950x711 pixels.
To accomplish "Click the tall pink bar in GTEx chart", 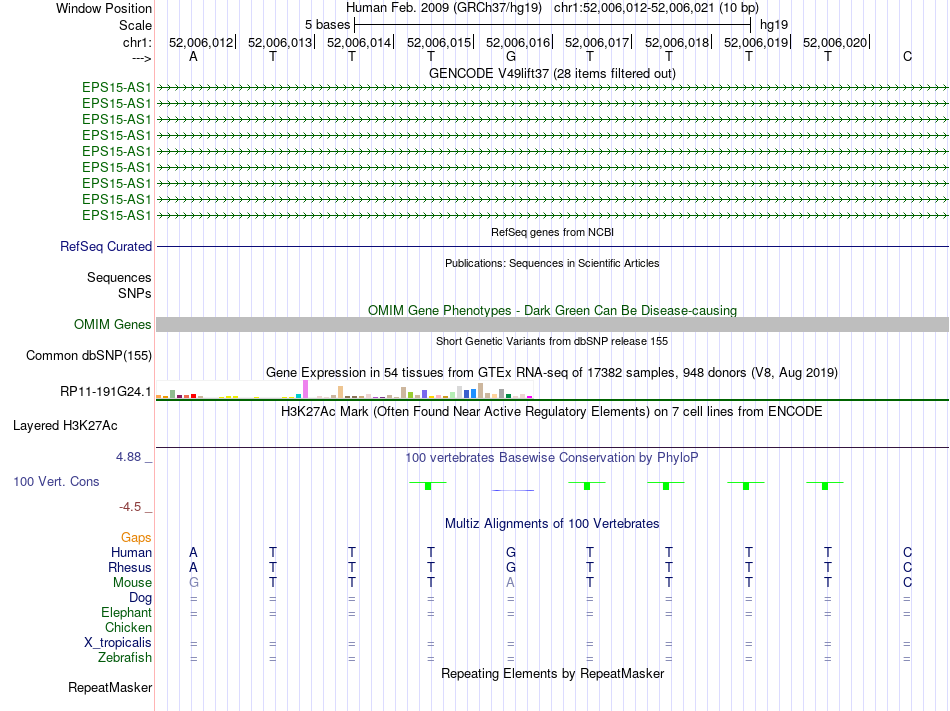I will click(305, 389).
